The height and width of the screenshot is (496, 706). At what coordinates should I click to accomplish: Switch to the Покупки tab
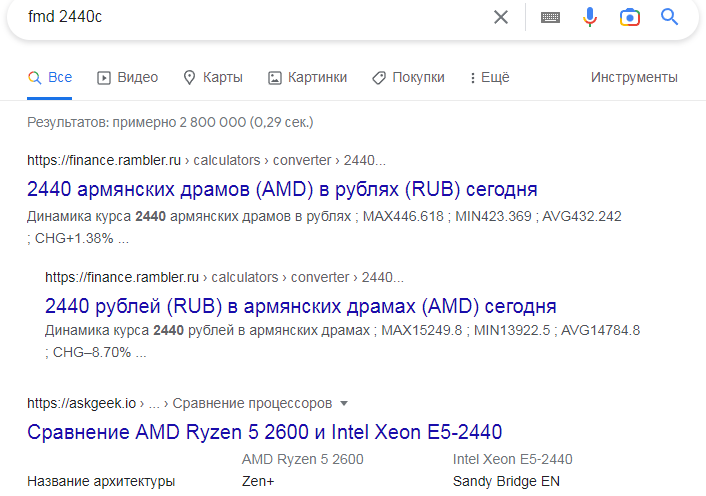point(408,77)
